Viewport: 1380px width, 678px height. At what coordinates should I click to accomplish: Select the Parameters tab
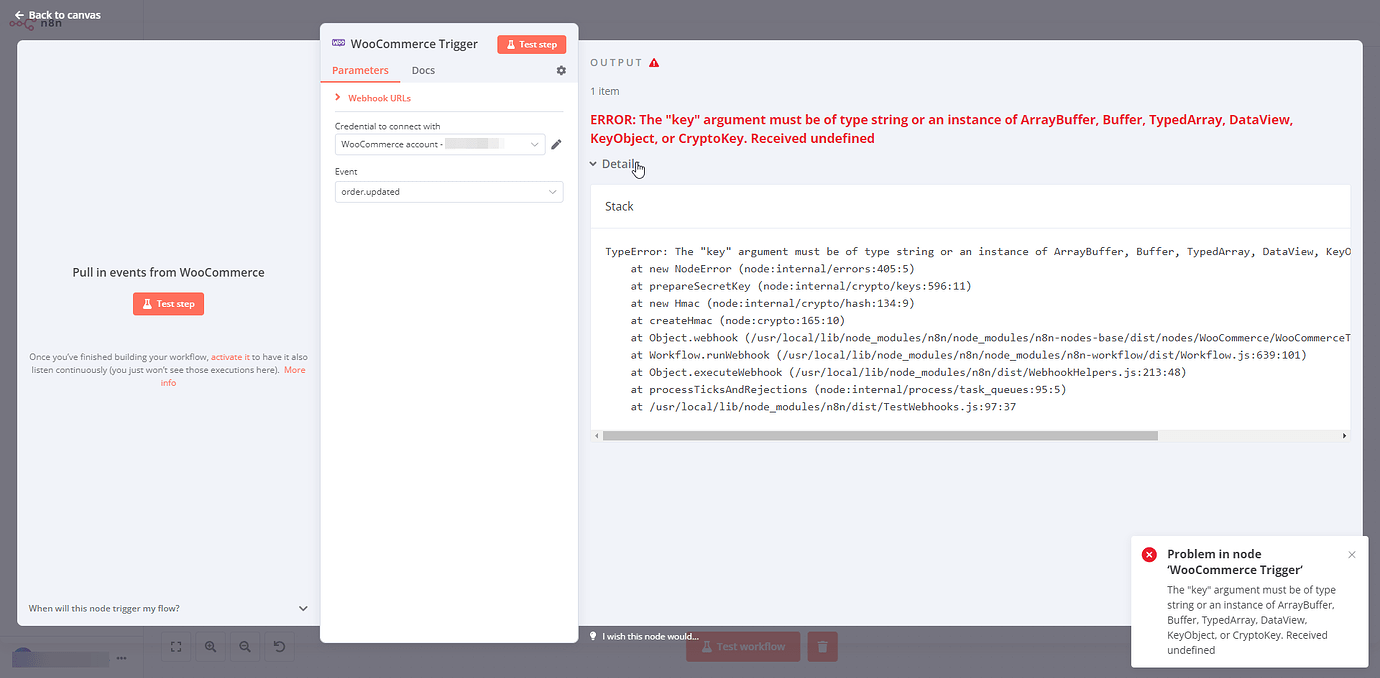click(x=361, y=70)
